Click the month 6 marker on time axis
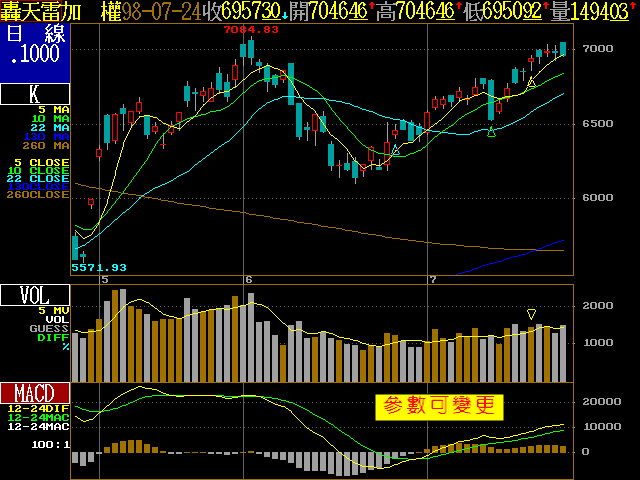This screenshot has height=480, width=640. coord(248,279)
